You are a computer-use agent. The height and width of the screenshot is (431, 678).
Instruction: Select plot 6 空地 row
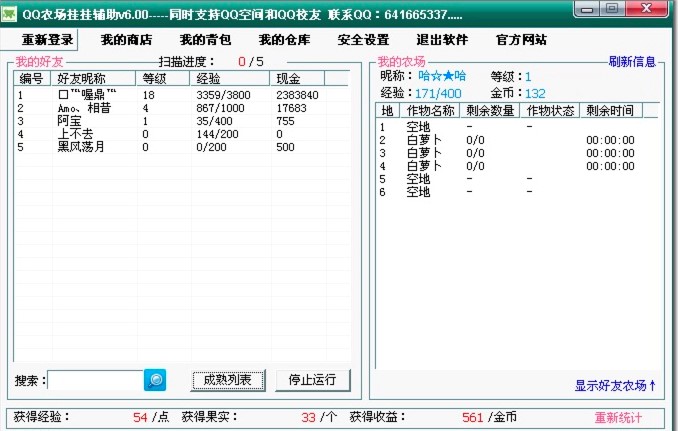[x=517, y=192]
